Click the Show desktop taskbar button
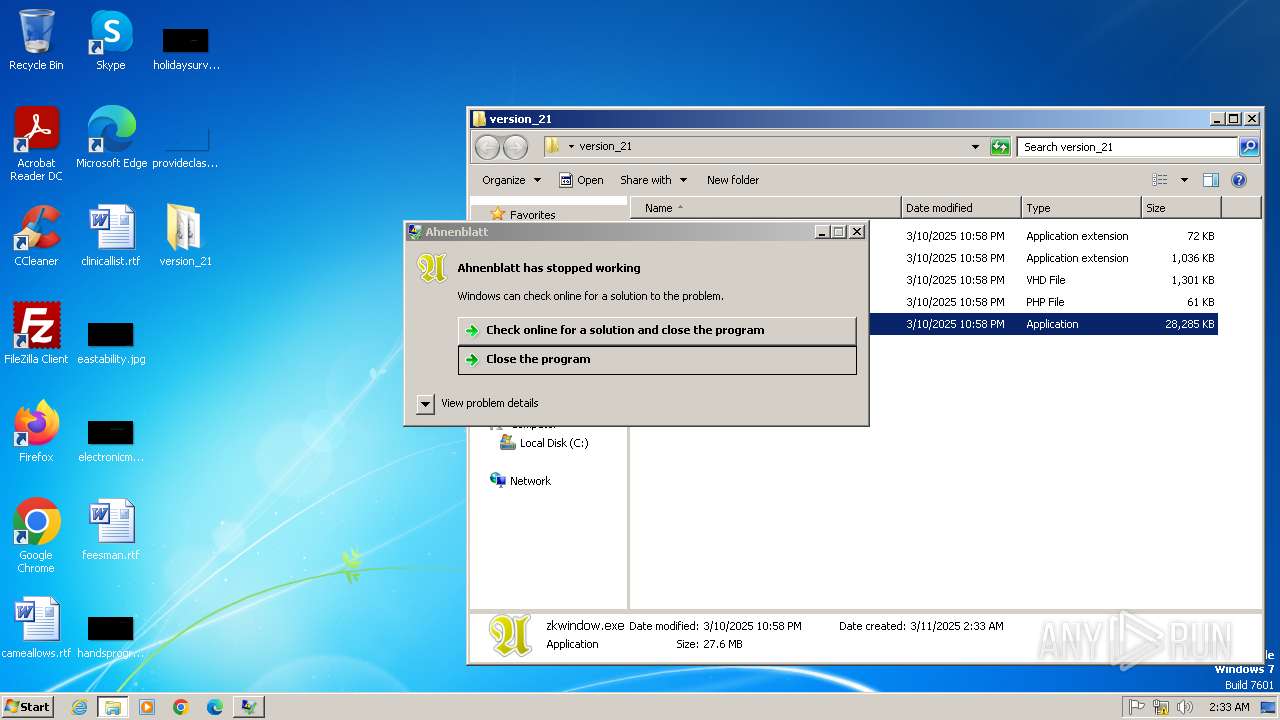Viewport: 1280px width, 720px height. tap(1269, 707)
